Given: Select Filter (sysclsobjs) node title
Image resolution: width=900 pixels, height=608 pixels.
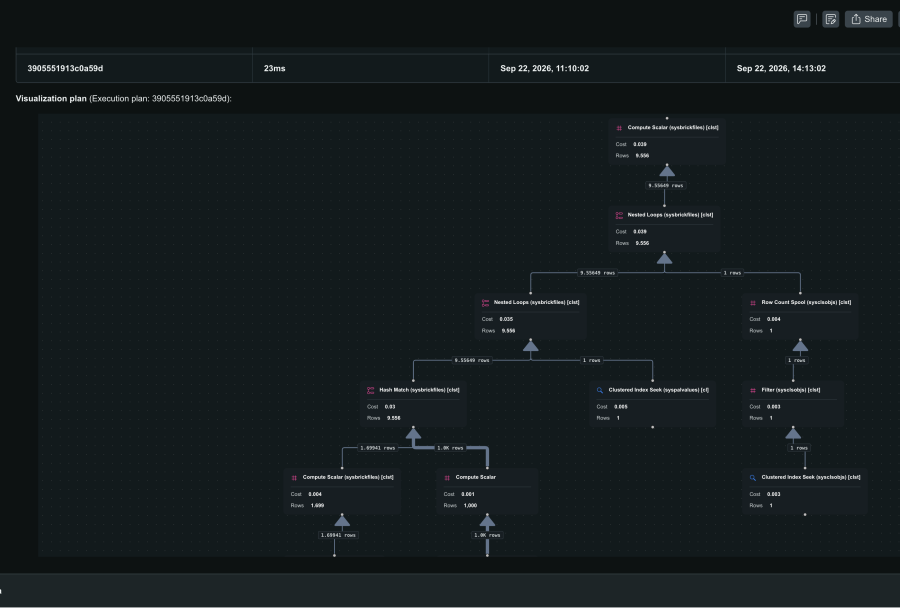Looking at the screenshot, I should click(x=790, y=390).
